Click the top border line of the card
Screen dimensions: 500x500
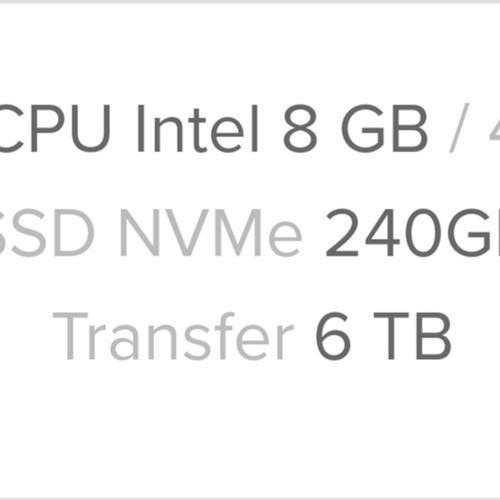(250, 2)
